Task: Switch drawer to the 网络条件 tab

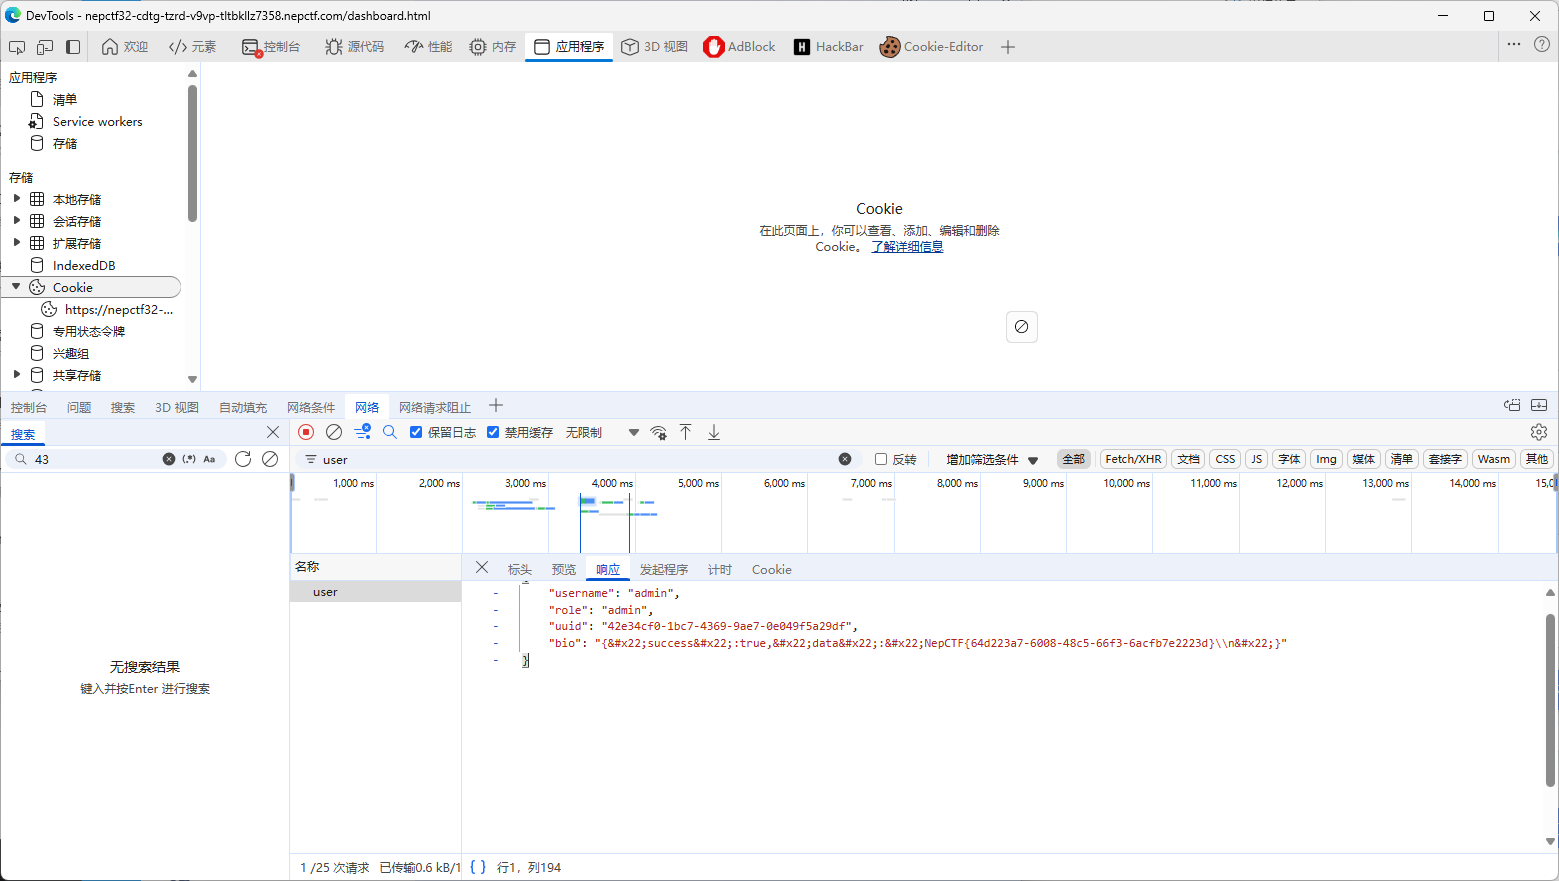Action: [x=311, y=408]
